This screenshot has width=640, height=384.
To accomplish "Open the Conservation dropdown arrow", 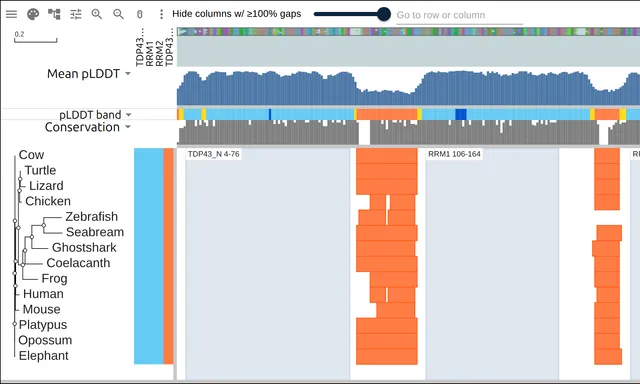I will [128, 127].
